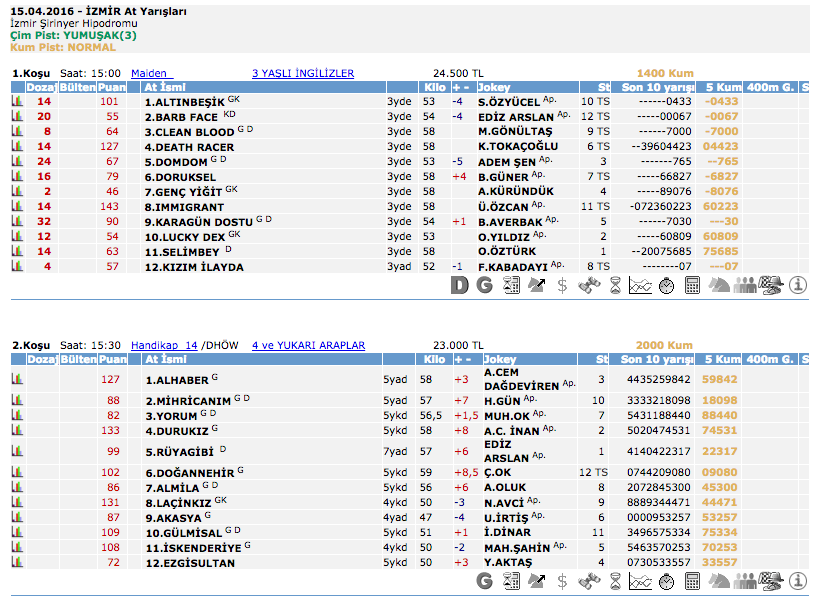Click the G icon under race 2

pos(485,581)
